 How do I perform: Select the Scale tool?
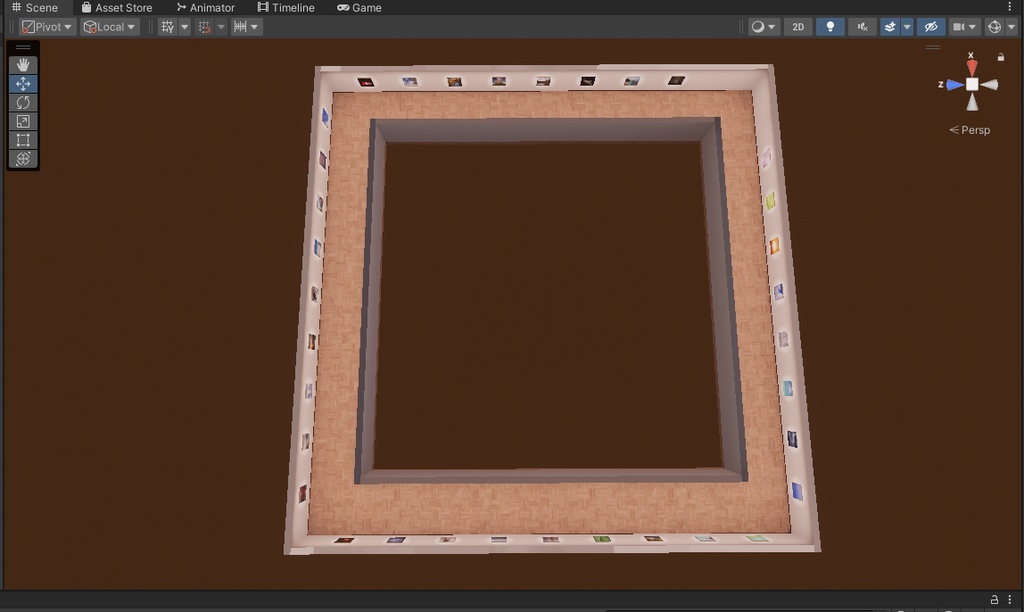[x=23, y=121]
